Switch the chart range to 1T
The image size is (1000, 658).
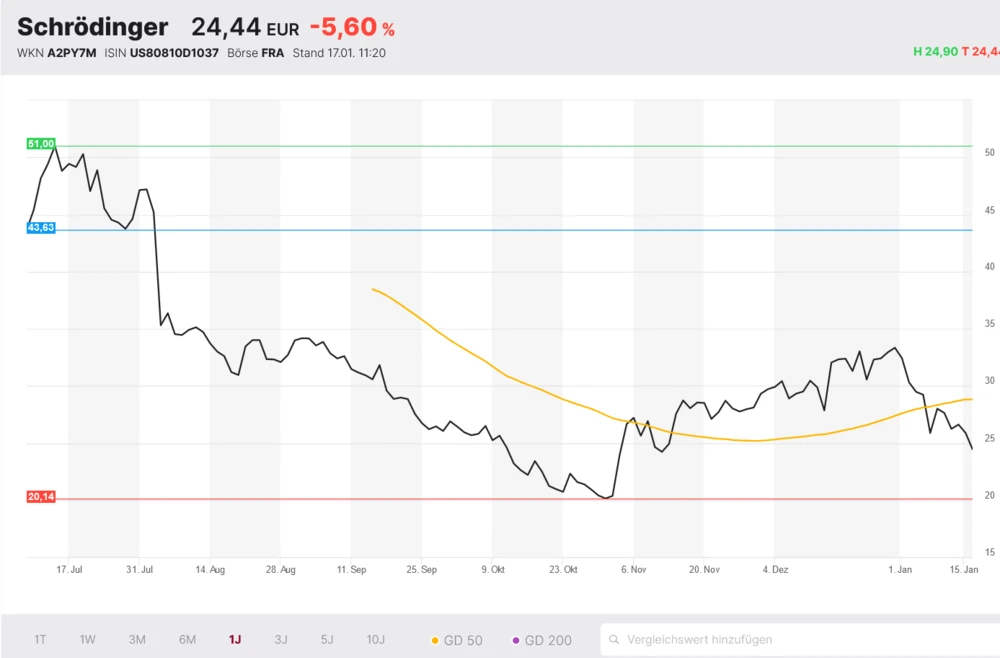(40, 639)
